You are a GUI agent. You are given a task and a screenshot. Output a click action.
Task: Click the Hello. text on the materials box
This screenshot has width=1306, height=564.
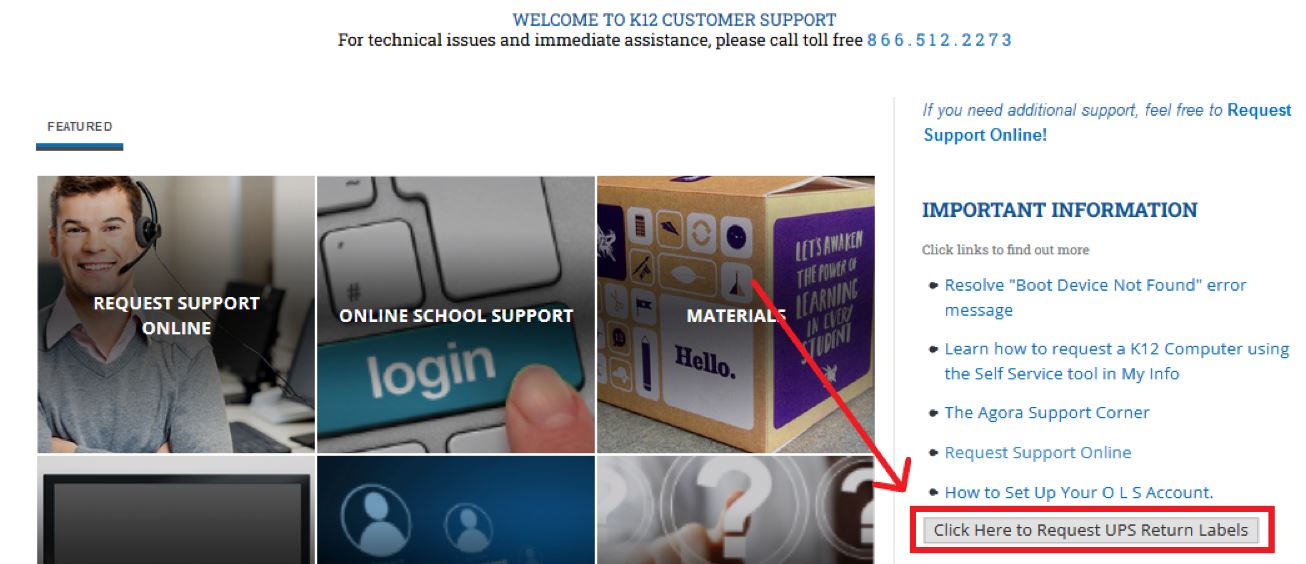703,361
